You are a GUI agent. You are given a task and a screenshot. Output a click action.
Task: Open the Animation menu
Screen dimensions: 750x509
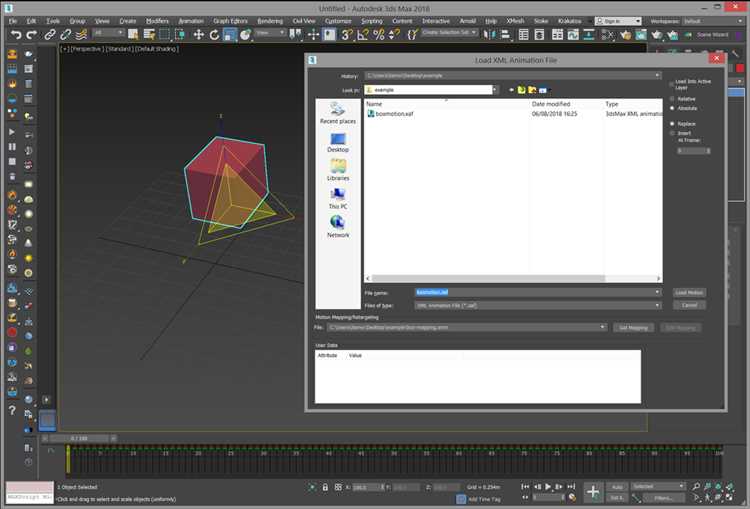point(191,21)
